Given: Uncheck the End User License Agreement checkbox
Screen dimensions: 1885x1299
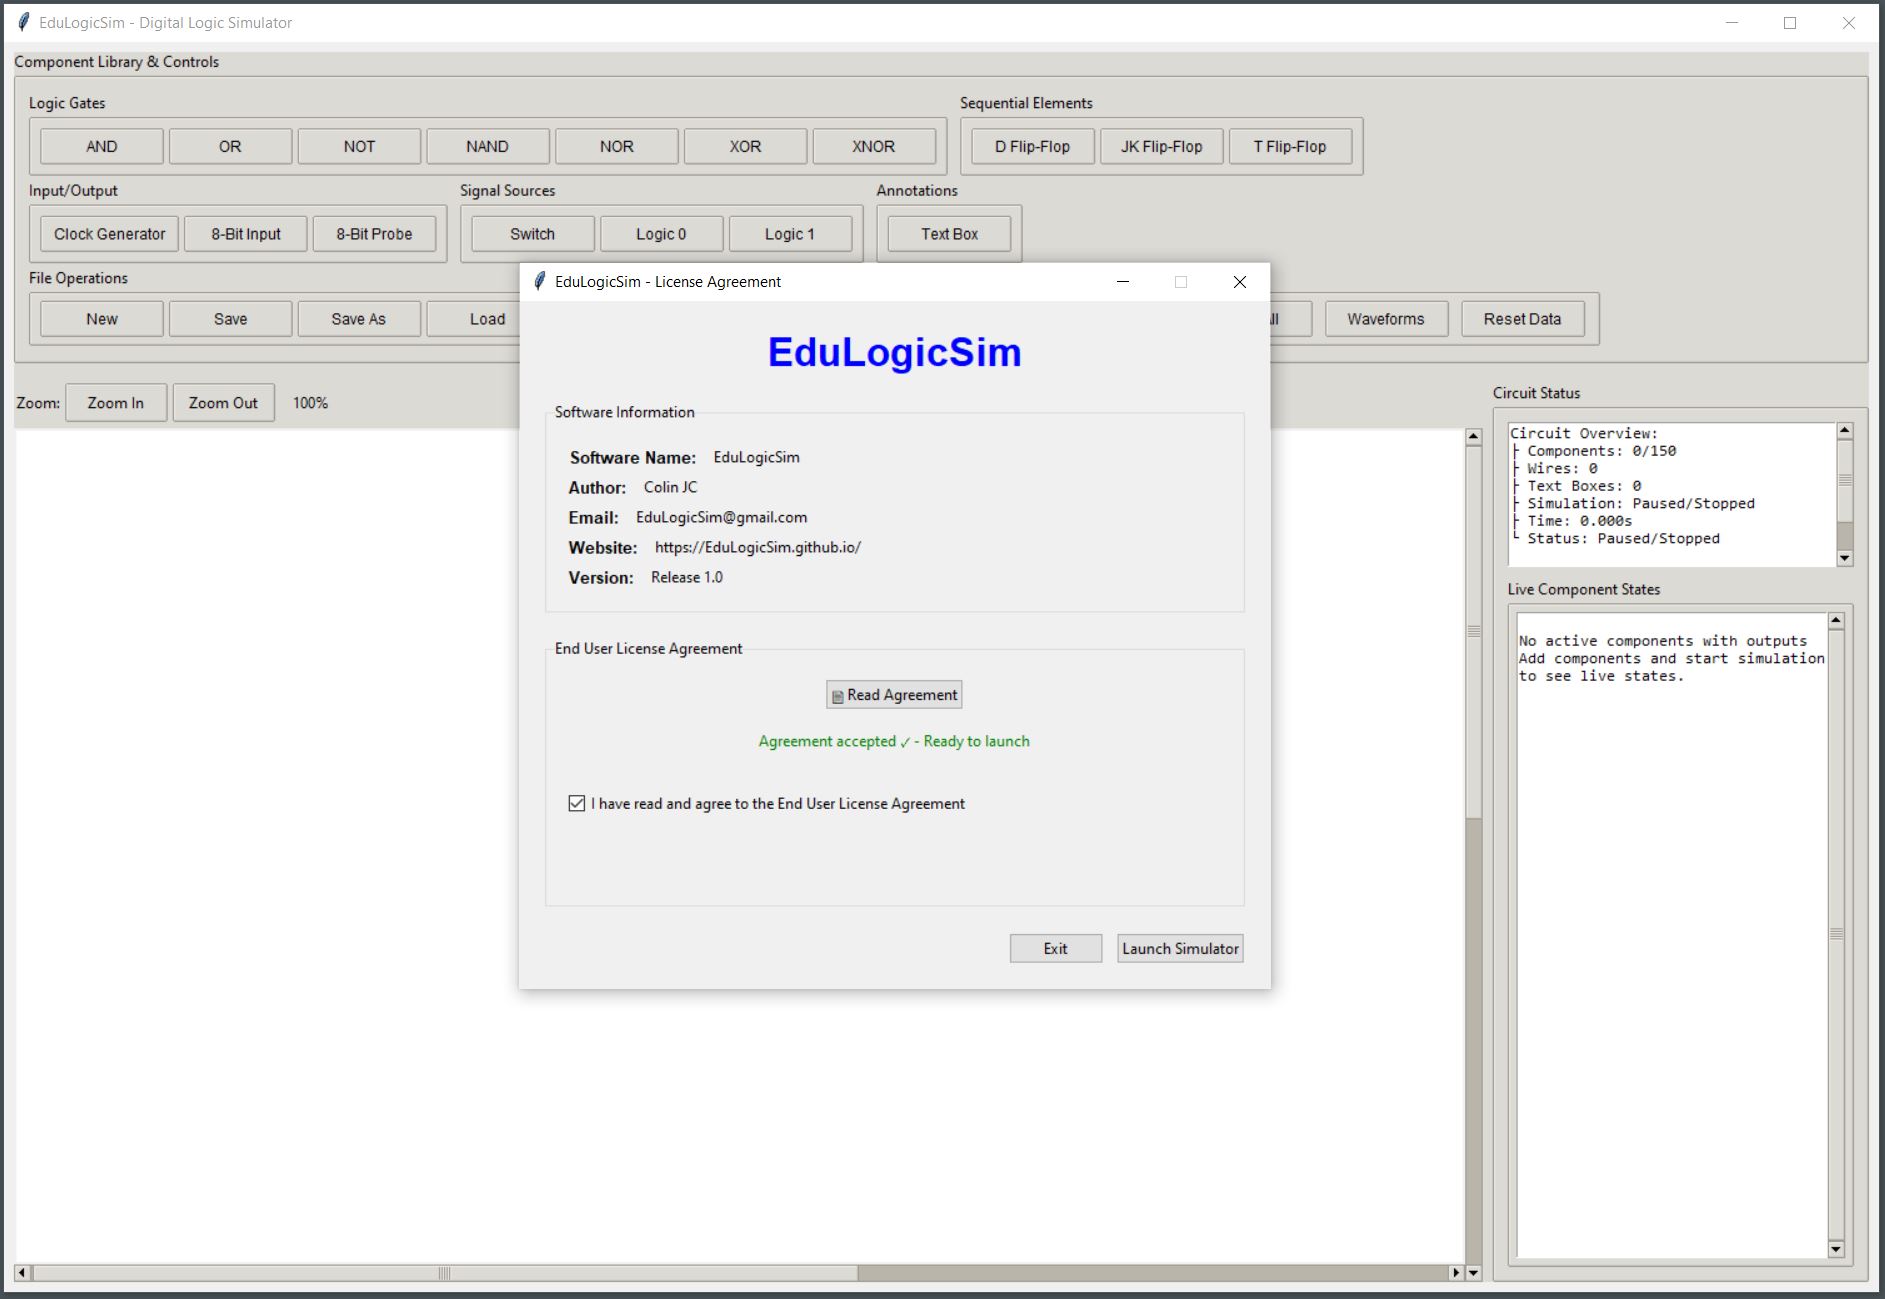Looking at the screenshot, I should (x=577, y=803).
